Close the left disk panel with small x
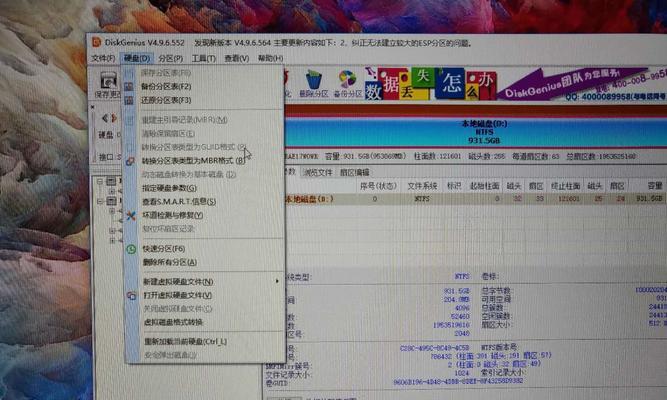 pos(92,107)
